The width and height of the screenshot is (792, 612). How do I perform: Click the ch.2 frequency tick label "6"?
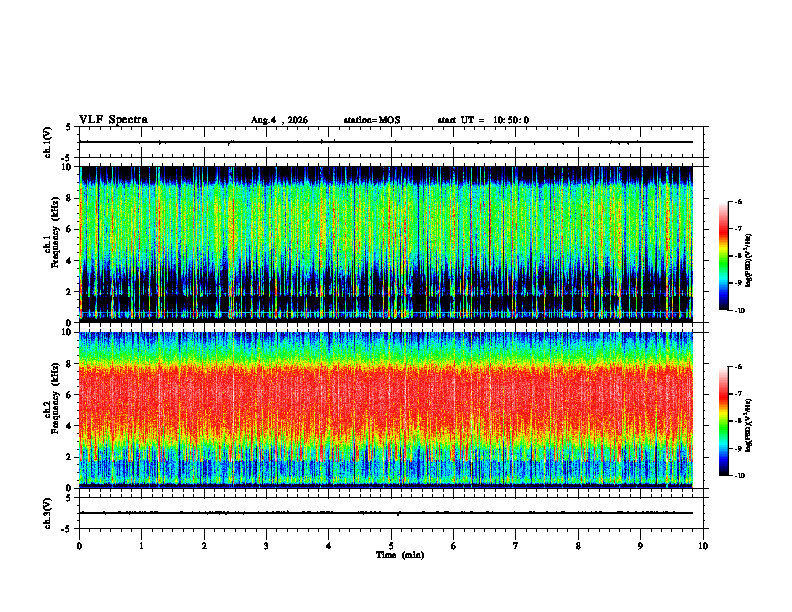(x=70, y=395)
